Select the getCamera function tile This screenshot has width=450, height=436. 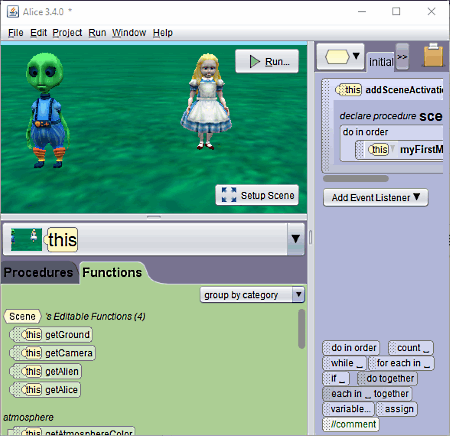click(x=53, y=353)
